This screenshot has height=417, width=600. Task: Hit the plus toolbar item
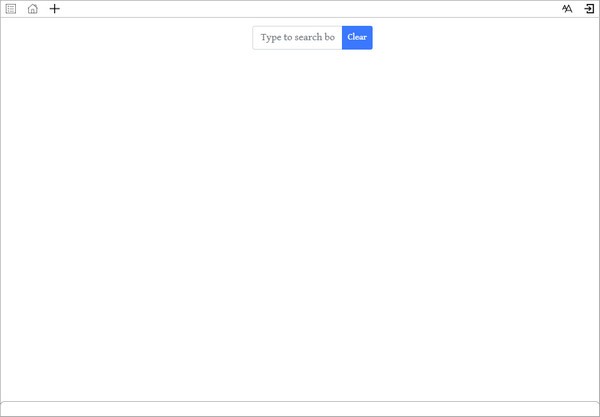click(x=55, y=9)
